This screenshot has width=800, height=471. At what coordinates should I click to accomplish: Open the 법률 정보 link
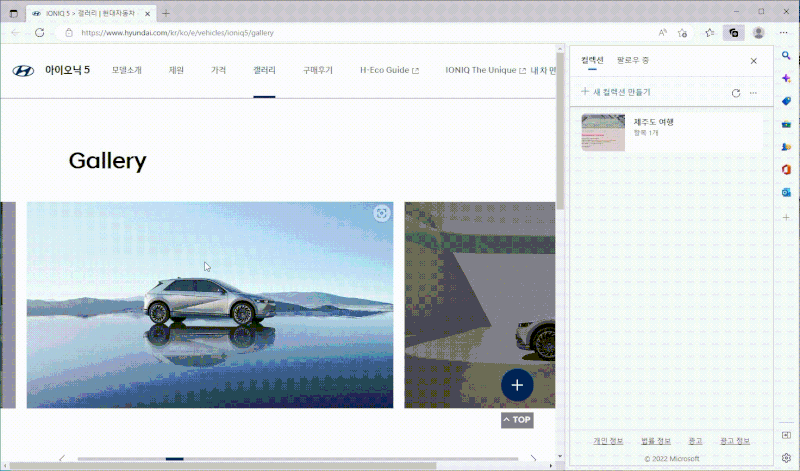pyautogui.click(x=656, y=441)
